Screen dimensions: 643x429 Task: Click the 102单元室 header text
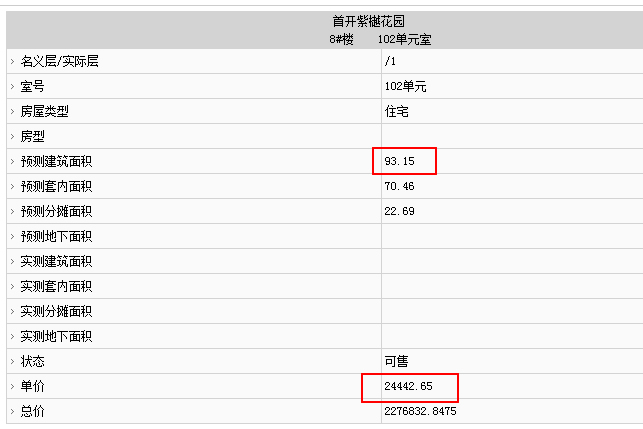404,39
